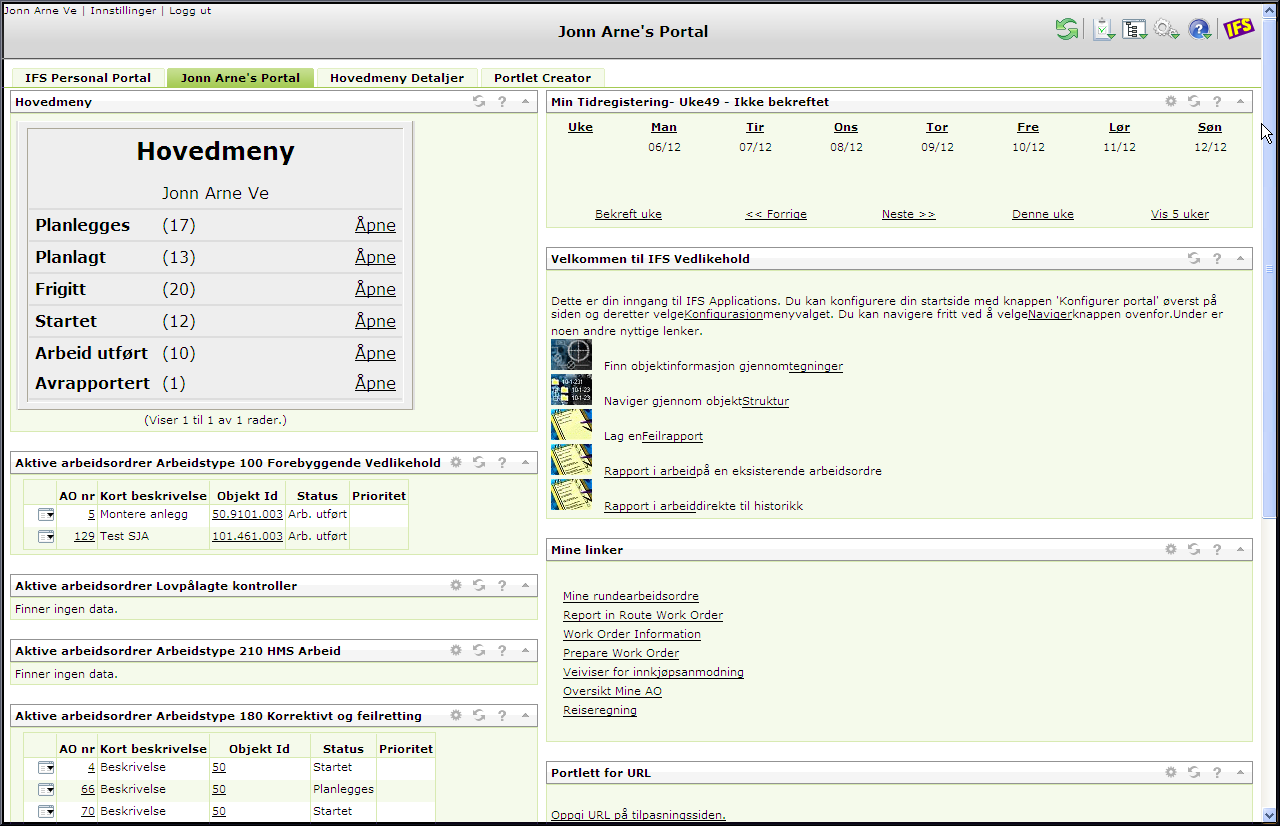Viewport: 1280px width, 826px height.
Task: Collapse the Arbeidstype 210 HMS Arbeid portlet
Action: (525, 650)
